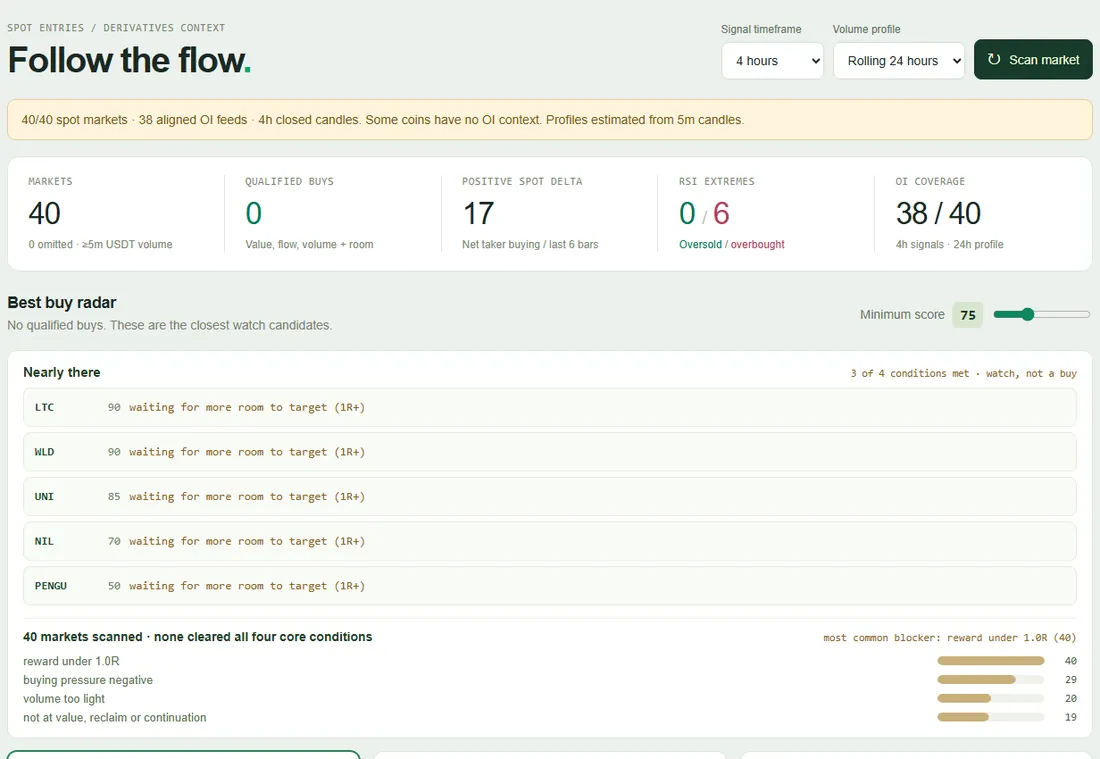Click the 4h signals 24h profile caption
The width and height of the screenshot is (1100, 759).
click(949, 244)
